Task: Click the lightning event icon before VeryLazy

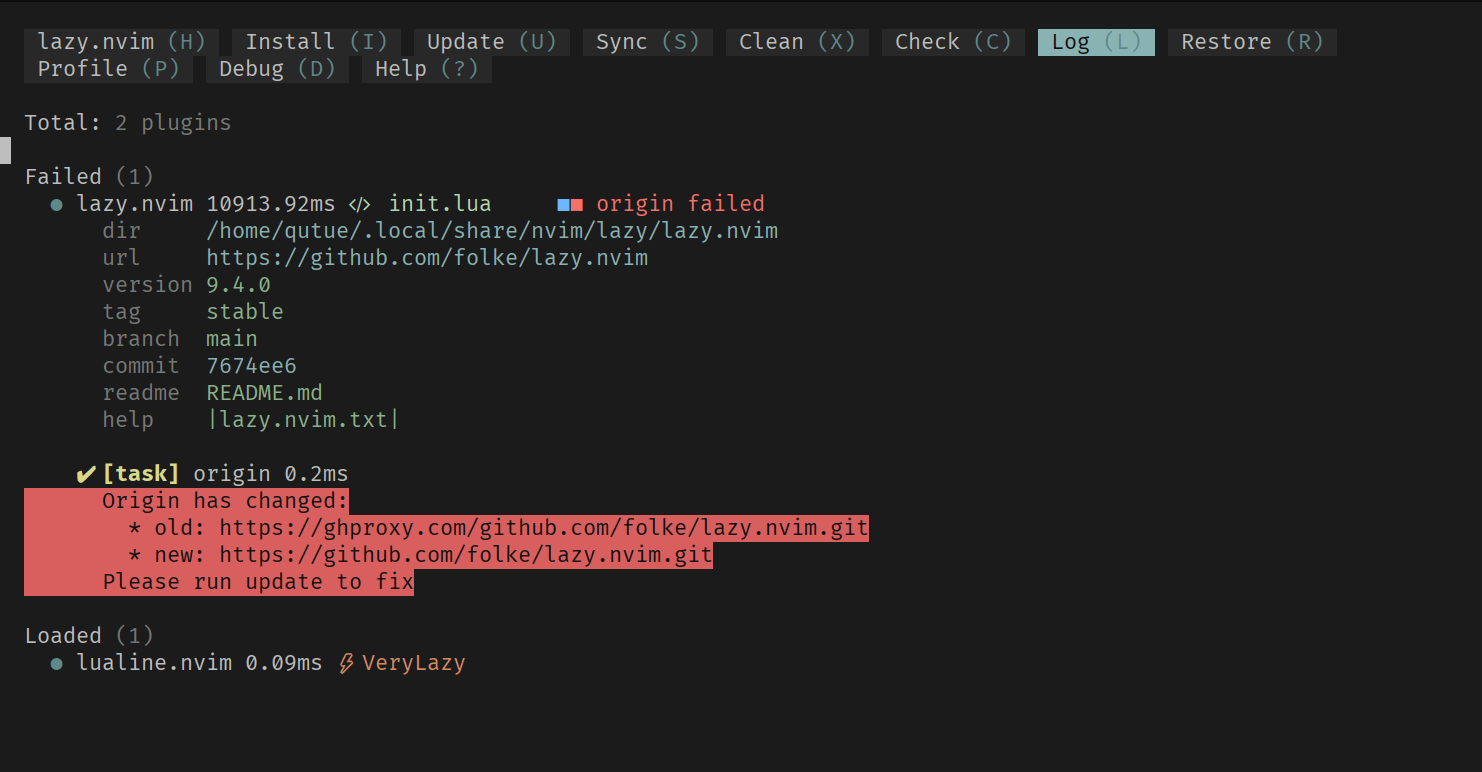Action: point(347,663)
